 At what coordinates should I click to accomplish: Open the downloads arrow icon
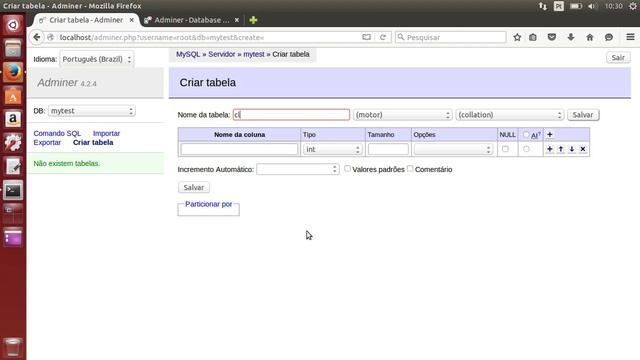[x=571, y=37]
